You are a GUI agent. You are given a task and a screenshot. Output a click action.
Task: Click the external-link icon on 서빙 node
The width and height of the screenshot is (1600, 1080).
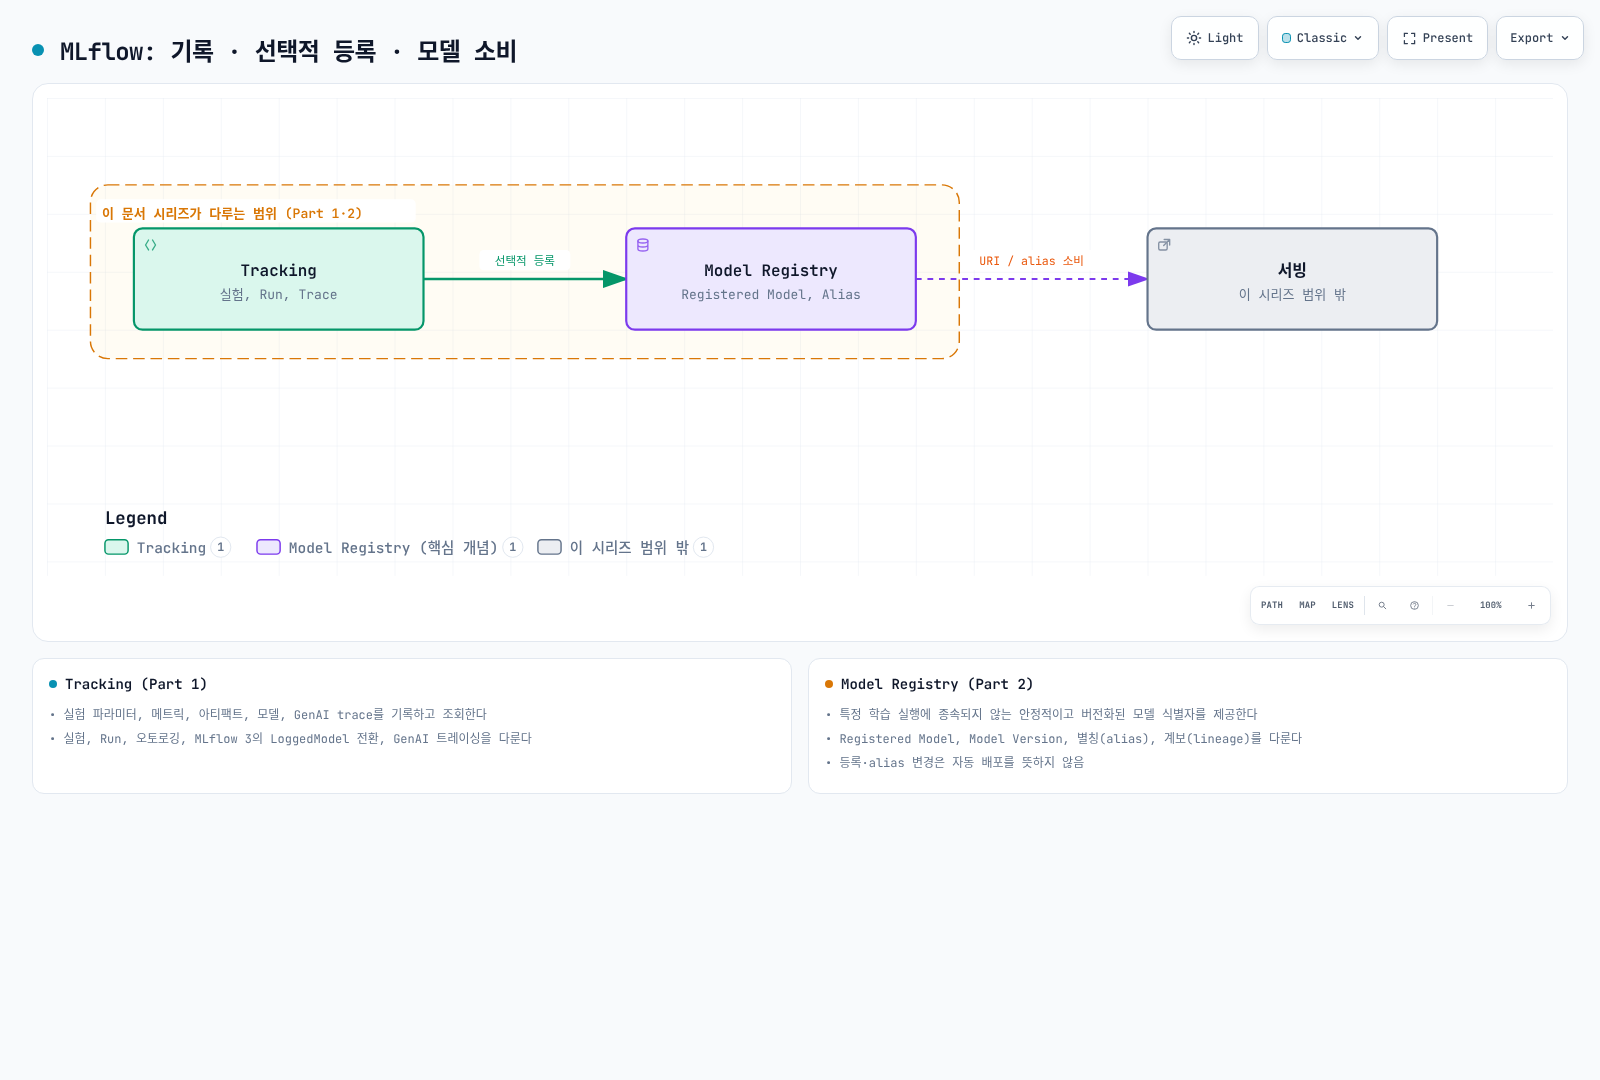tap(1164, 245)
